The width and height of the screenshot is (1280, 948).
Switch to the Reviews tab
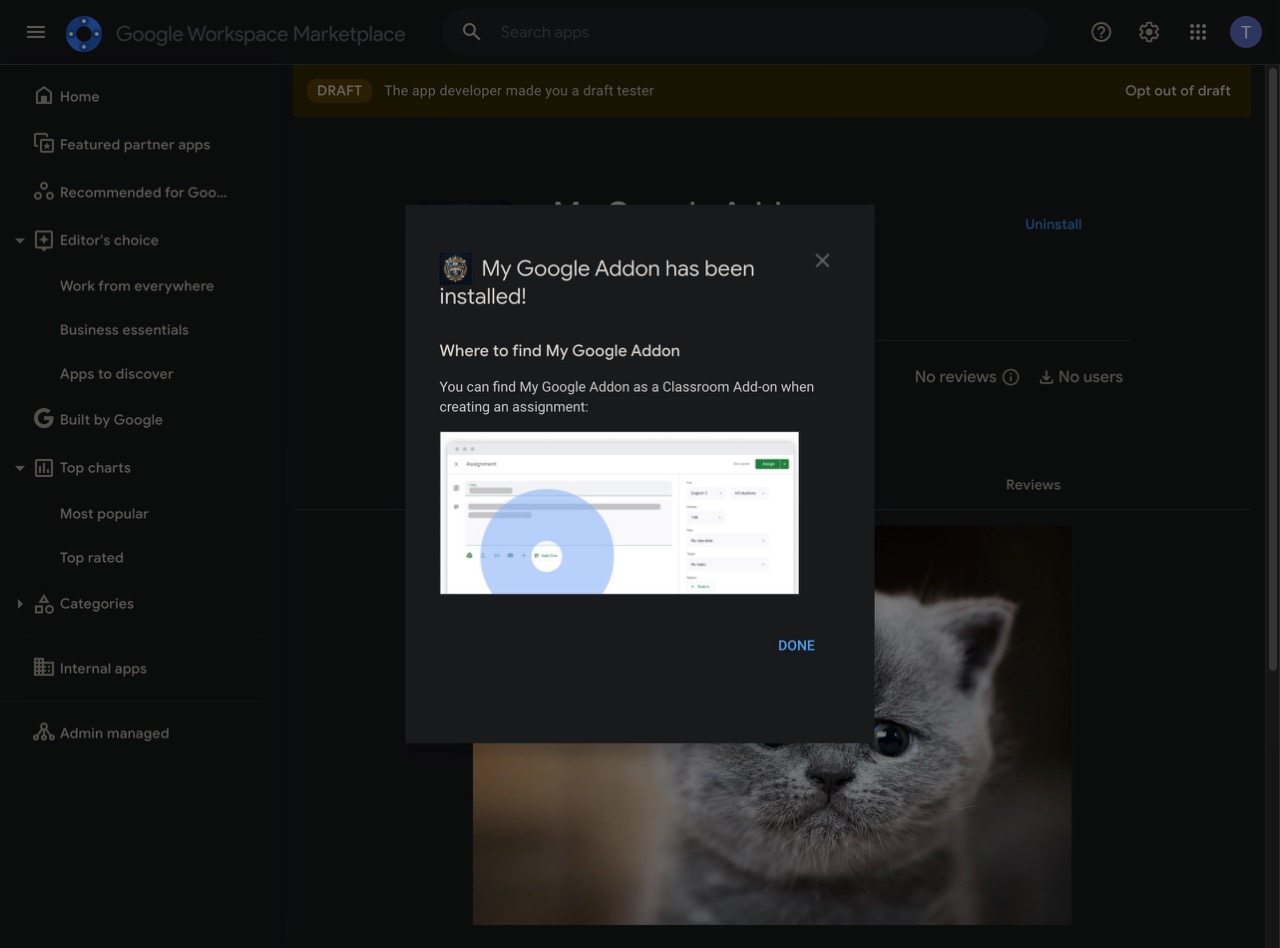[x=1033, y=485]
